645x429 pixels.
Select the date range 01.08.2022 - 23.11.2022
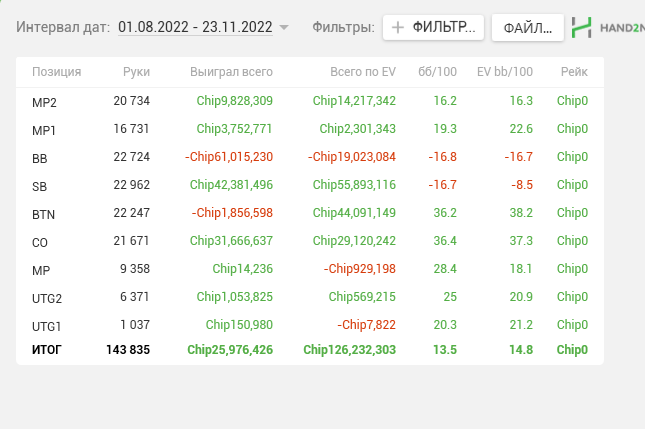tap(195, 27)
